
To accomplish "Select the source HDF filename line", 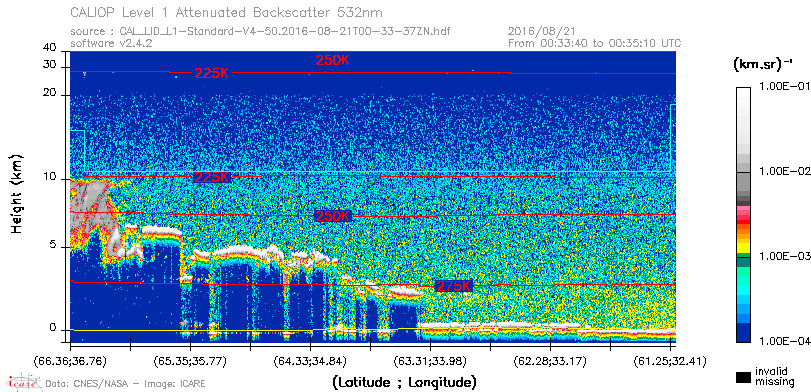I will click(x=260, y=32).
